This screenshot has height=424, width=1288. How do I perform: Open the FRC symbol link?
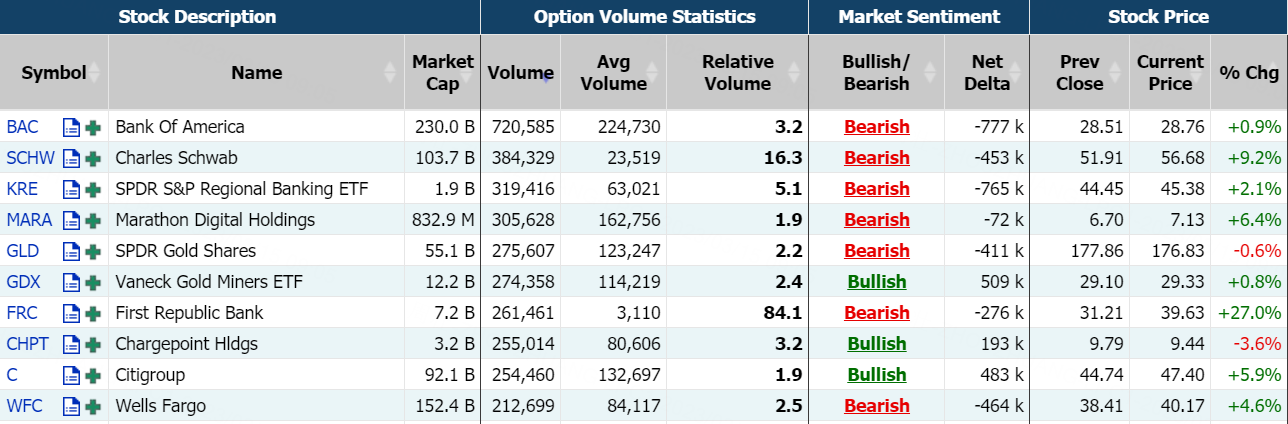tap(22, 313)
